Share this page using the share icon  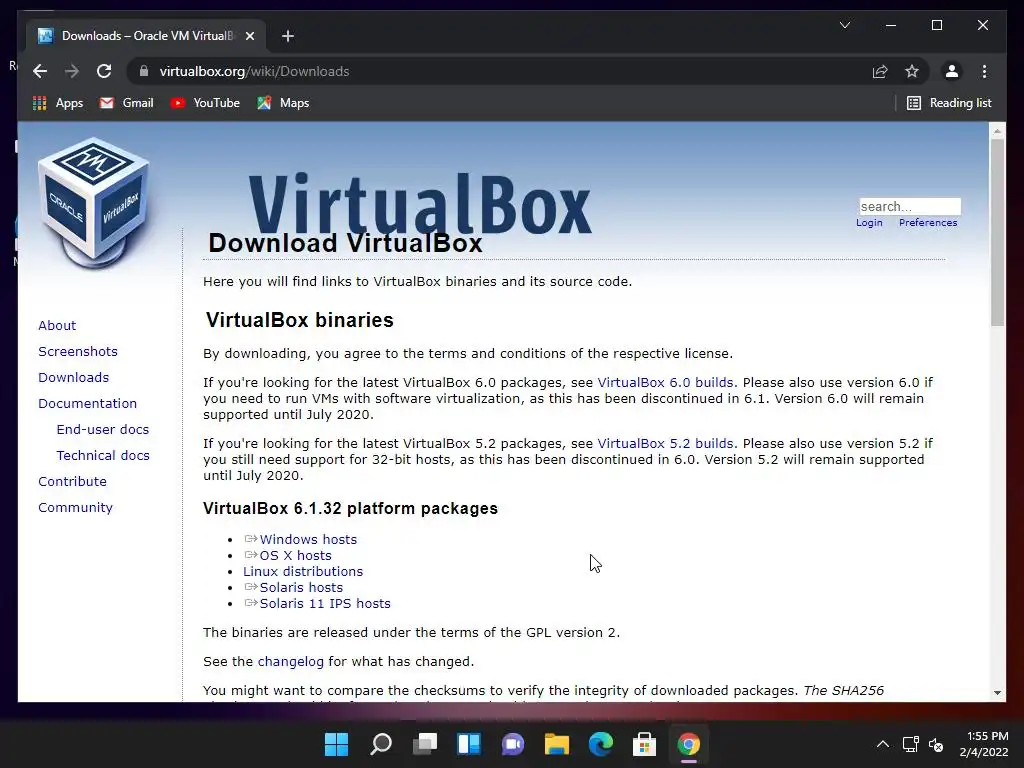coord(880,71)
